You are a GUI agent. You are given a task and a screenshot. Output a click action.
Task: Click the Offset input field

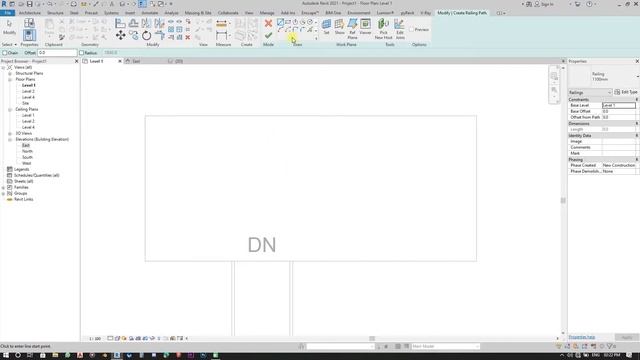[57, 53]
